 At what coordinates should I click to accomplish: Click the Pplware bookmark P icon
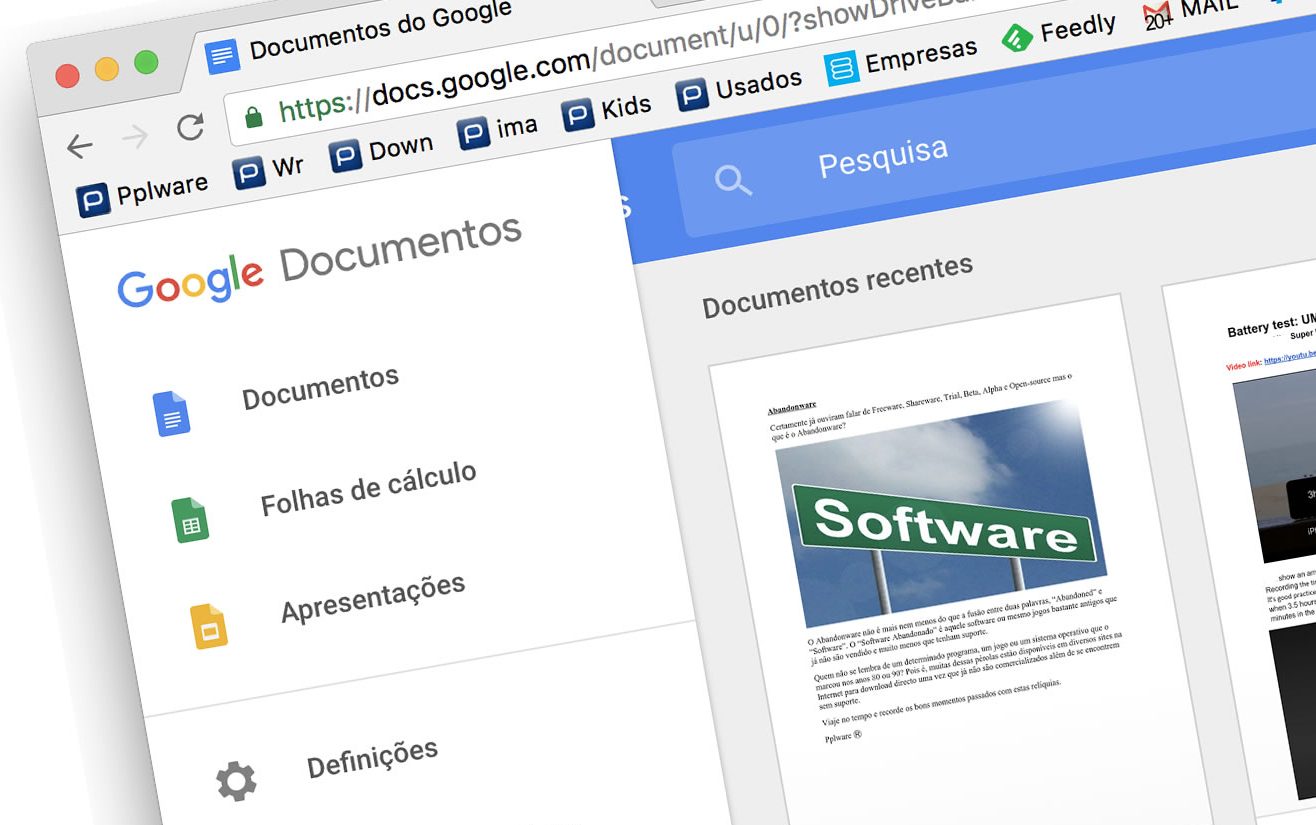click(93, 200)
